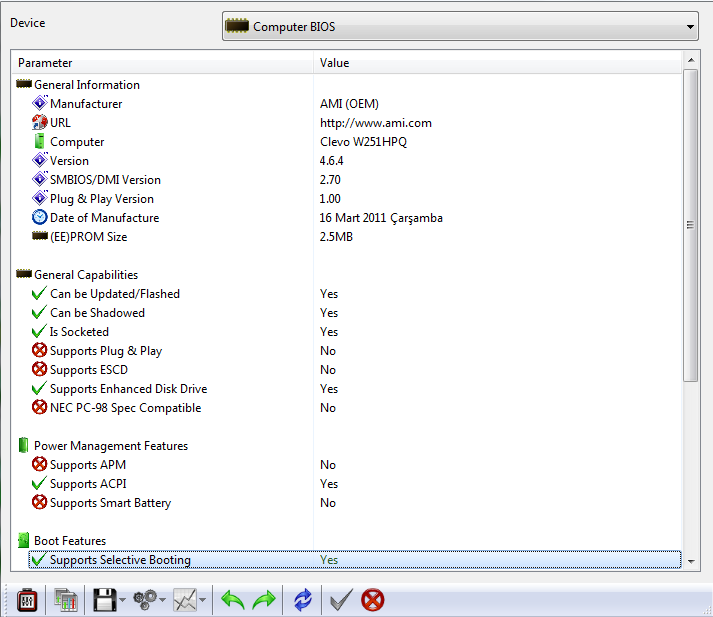This screenshot has height=617, width=713.
Task: Click the green back arrow
Action: (233, 600)
